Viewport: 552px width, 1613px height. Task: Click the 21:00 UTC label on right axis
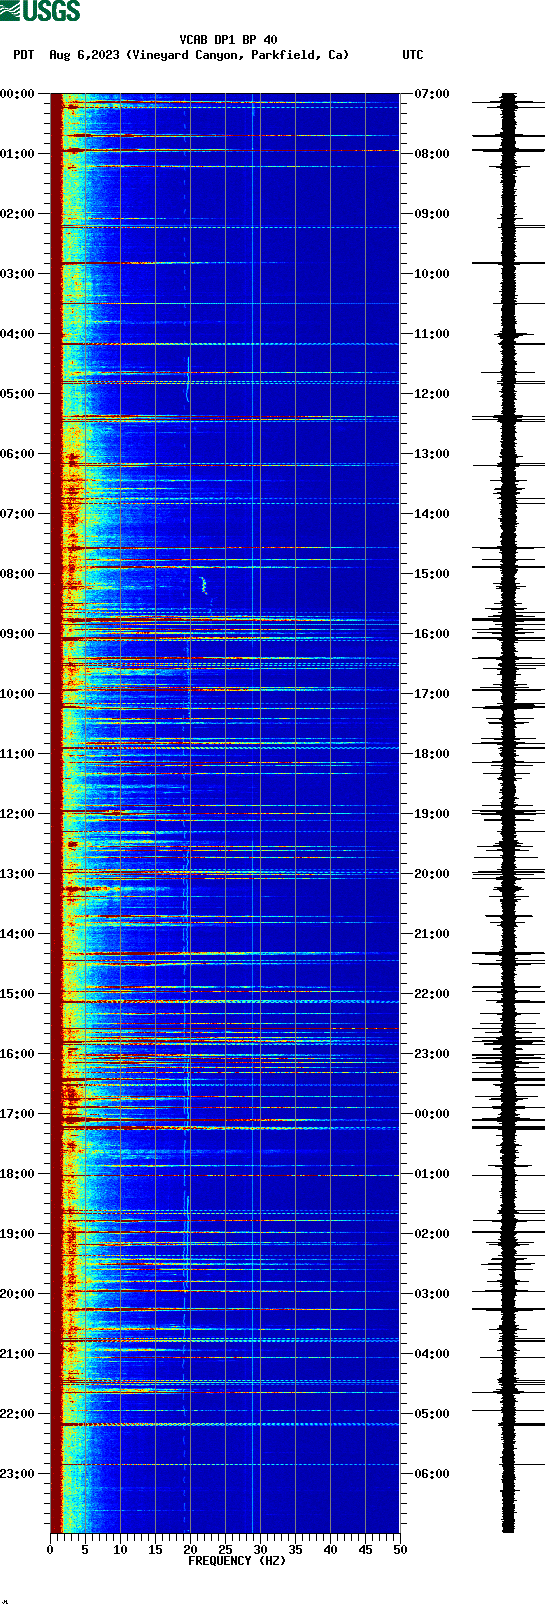click(432, 934)
